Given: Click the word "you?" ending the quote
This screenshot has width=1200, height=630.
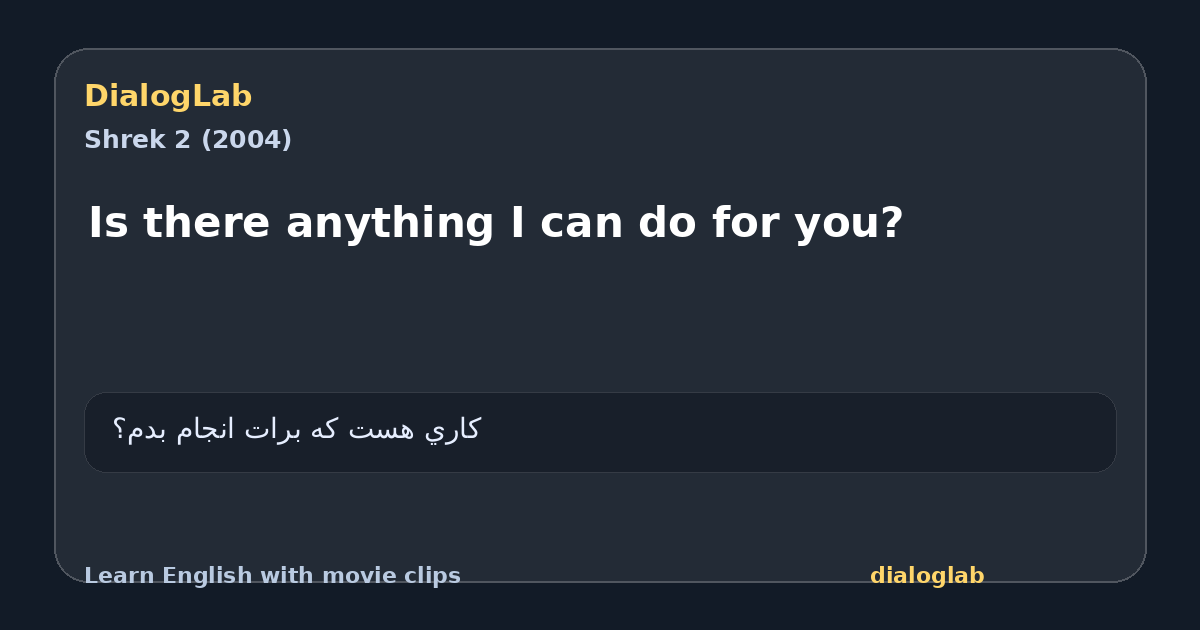Looking at the screenshot, I should [x=849, y=225].
